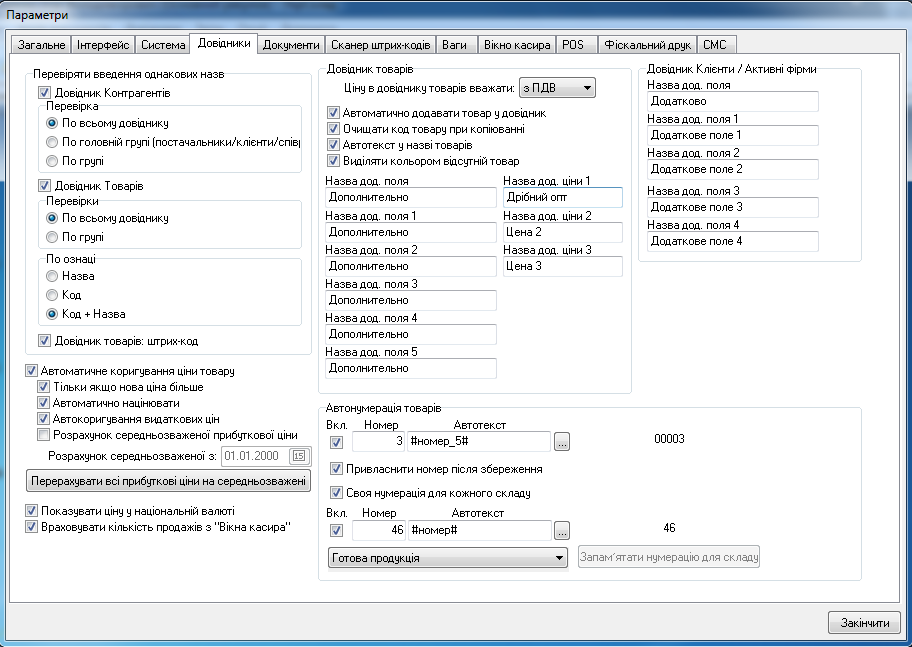Screen dimensions: 912x647
Task: Select the 'Вікно касира' tab
Action: (516, 45)
